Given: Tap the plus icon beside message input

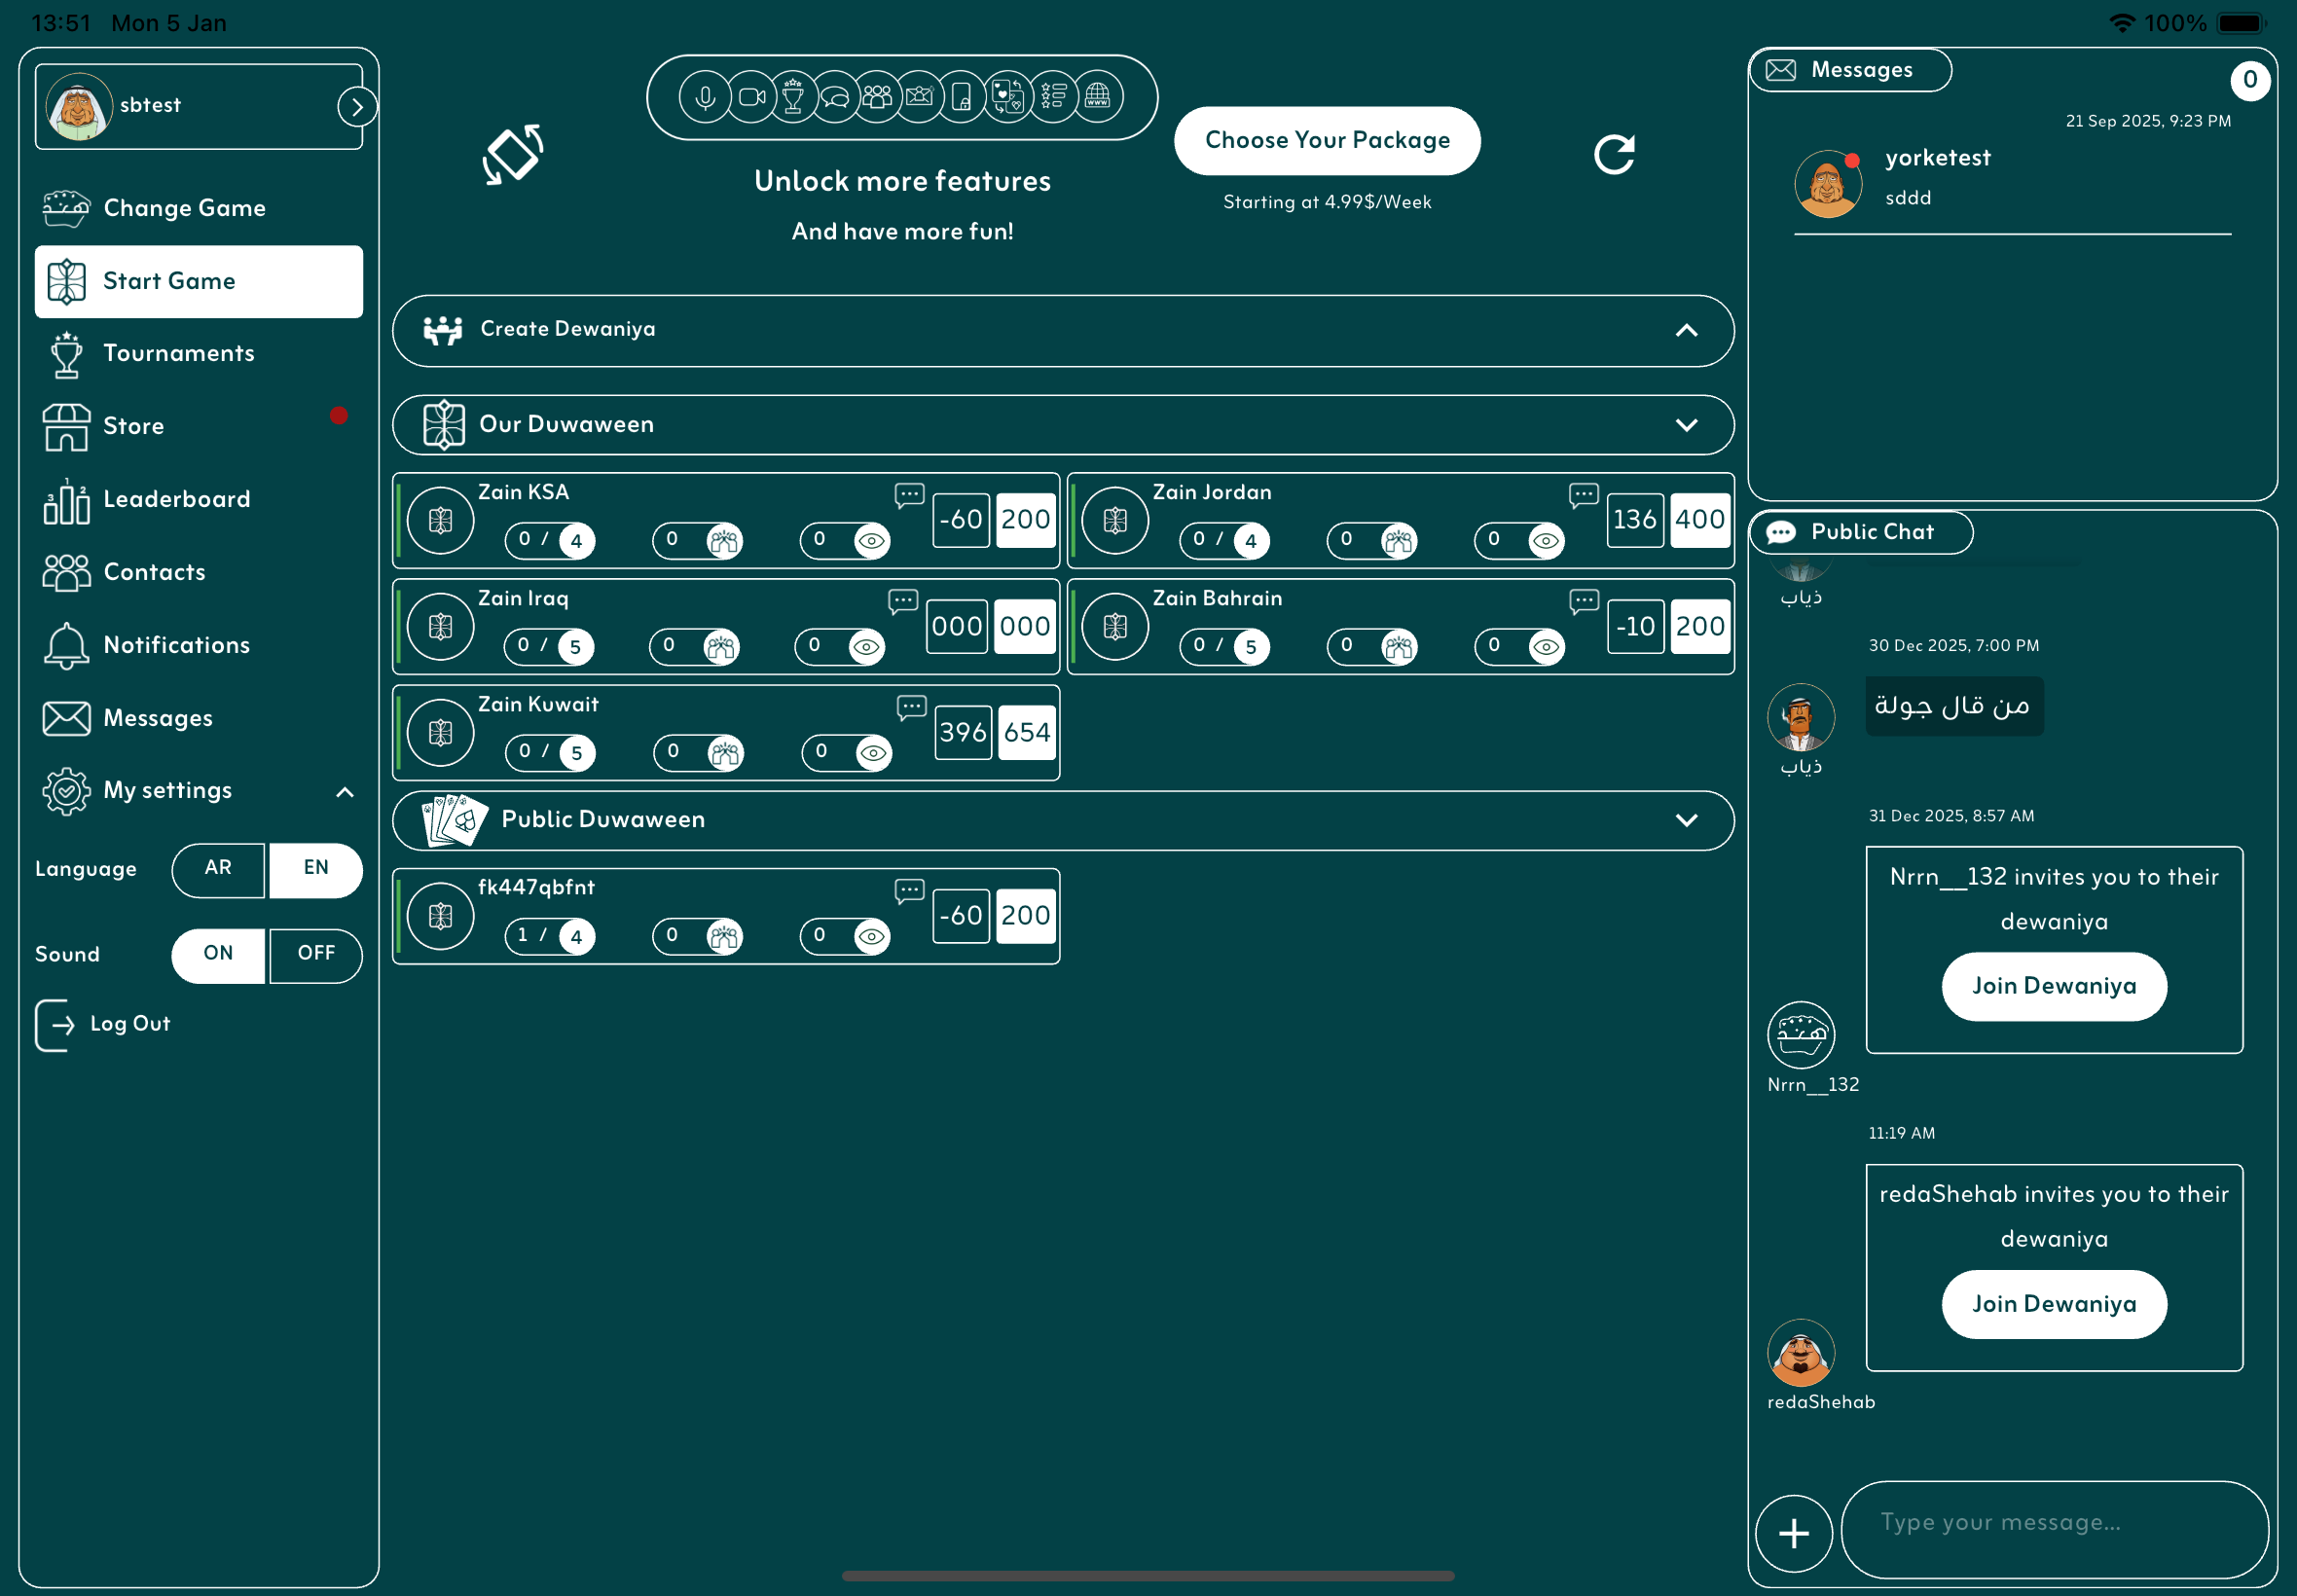Looking at the screenshot, I should pyautogui.click(x=1793, y=1532).
